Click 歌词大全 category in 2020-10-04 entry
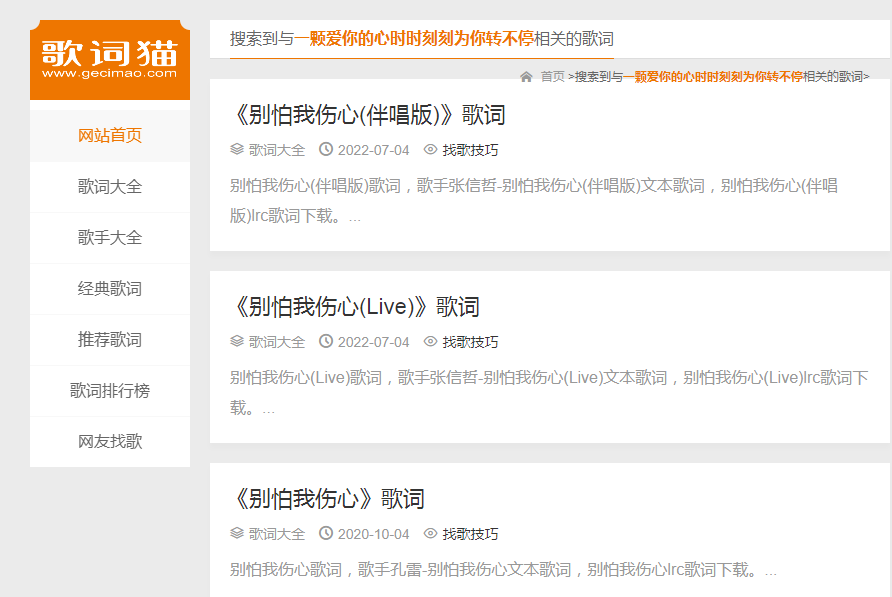This screenshot has height=597, width=892. click(x=277, y=534)
